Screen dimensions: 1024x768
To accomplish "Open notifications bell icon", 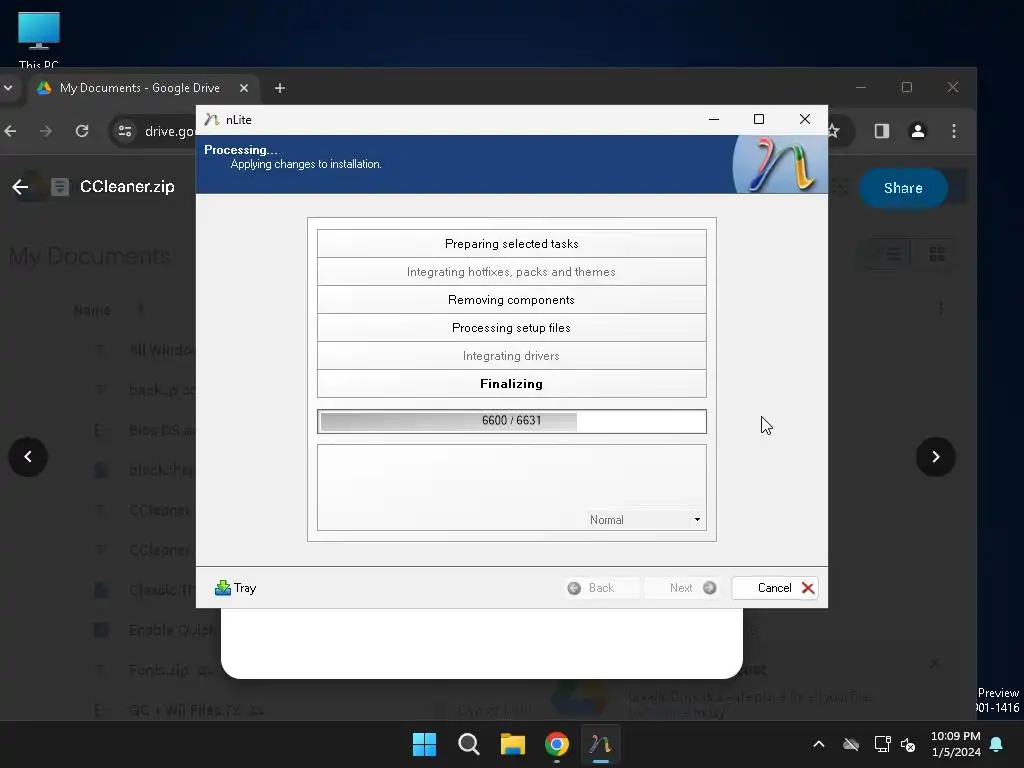I will click(997, 744).
